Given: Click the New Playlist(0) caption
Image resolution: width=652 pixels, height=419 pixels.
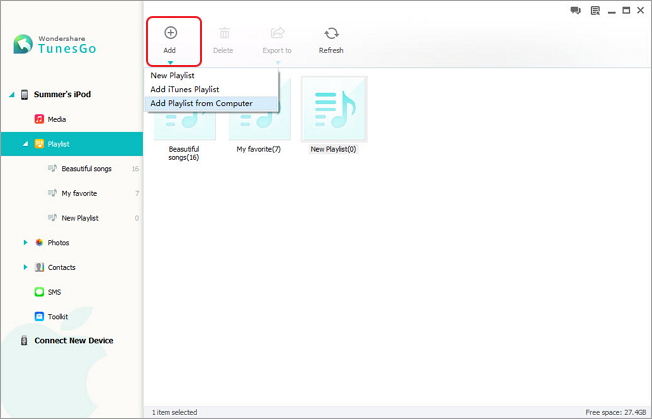Looking at the screenshot, I should (333, 149).
